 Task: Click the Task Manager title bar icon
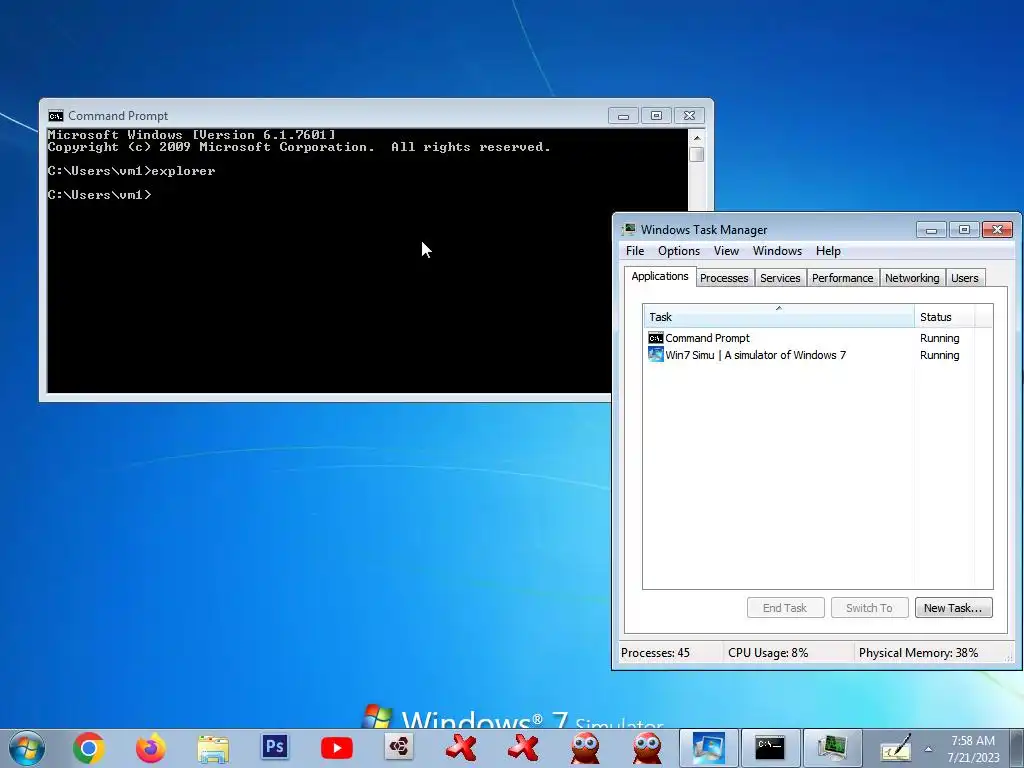(x=628, y=229)
